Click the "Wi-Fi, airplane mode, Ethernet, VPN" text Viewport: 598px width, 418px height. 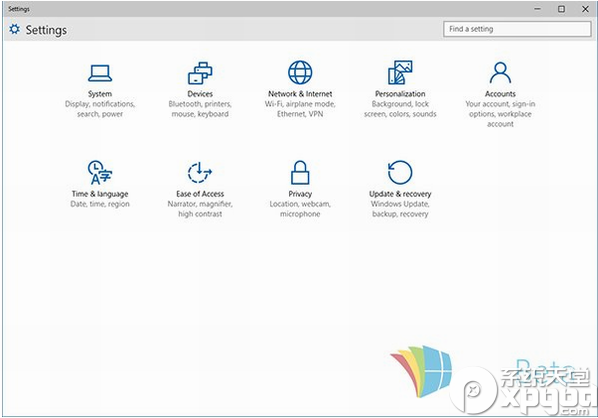(300, 109)
